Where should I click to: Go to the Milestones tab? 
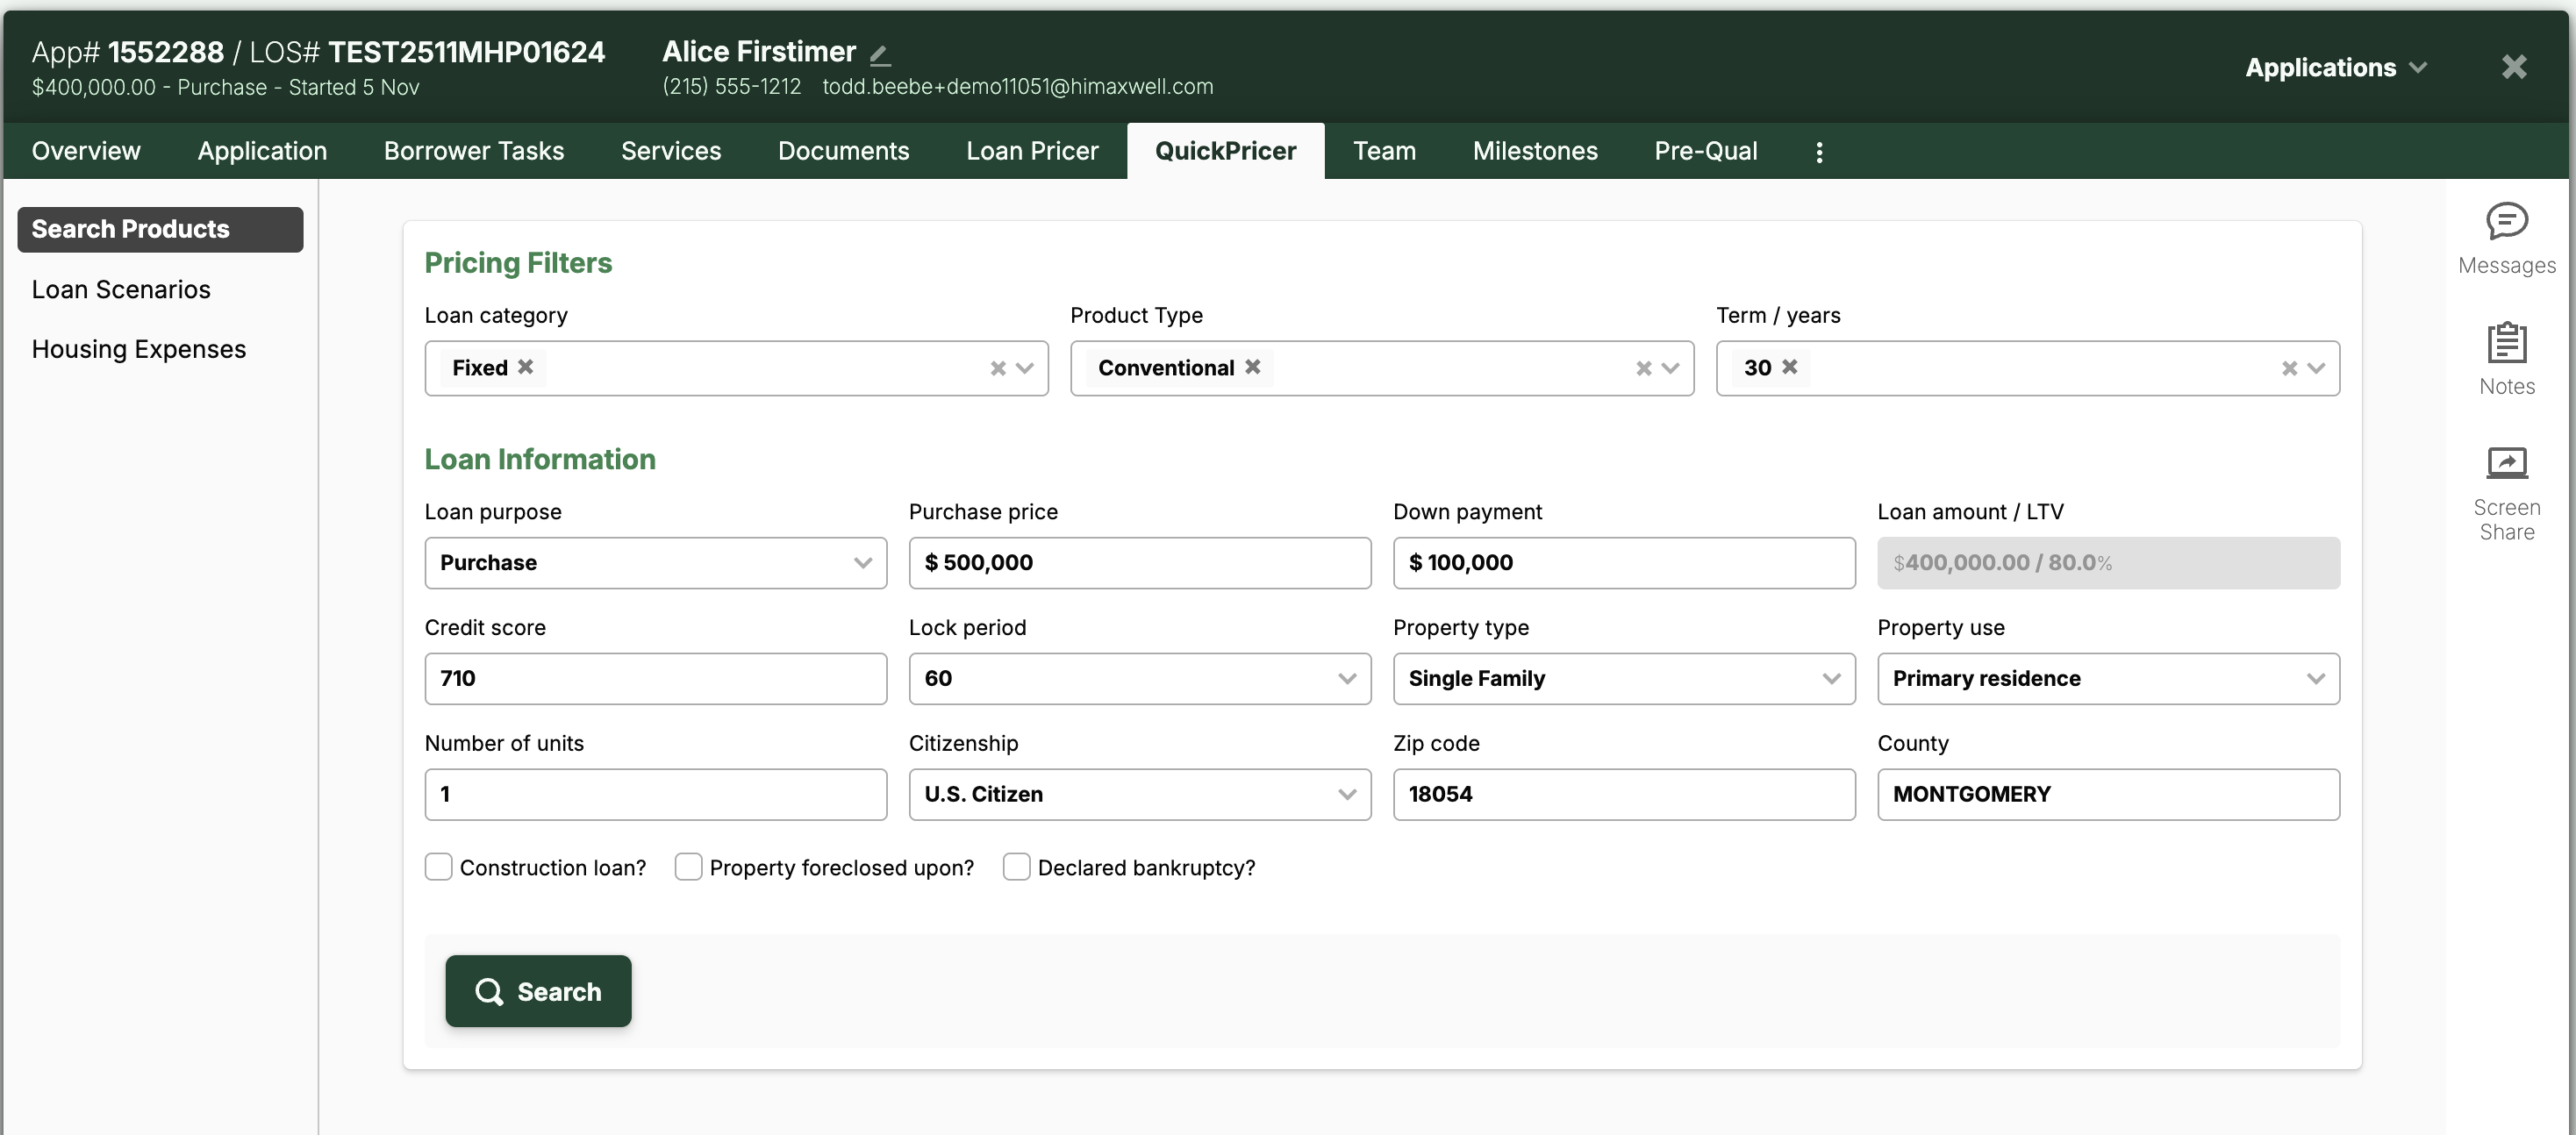click(1535, 151)
